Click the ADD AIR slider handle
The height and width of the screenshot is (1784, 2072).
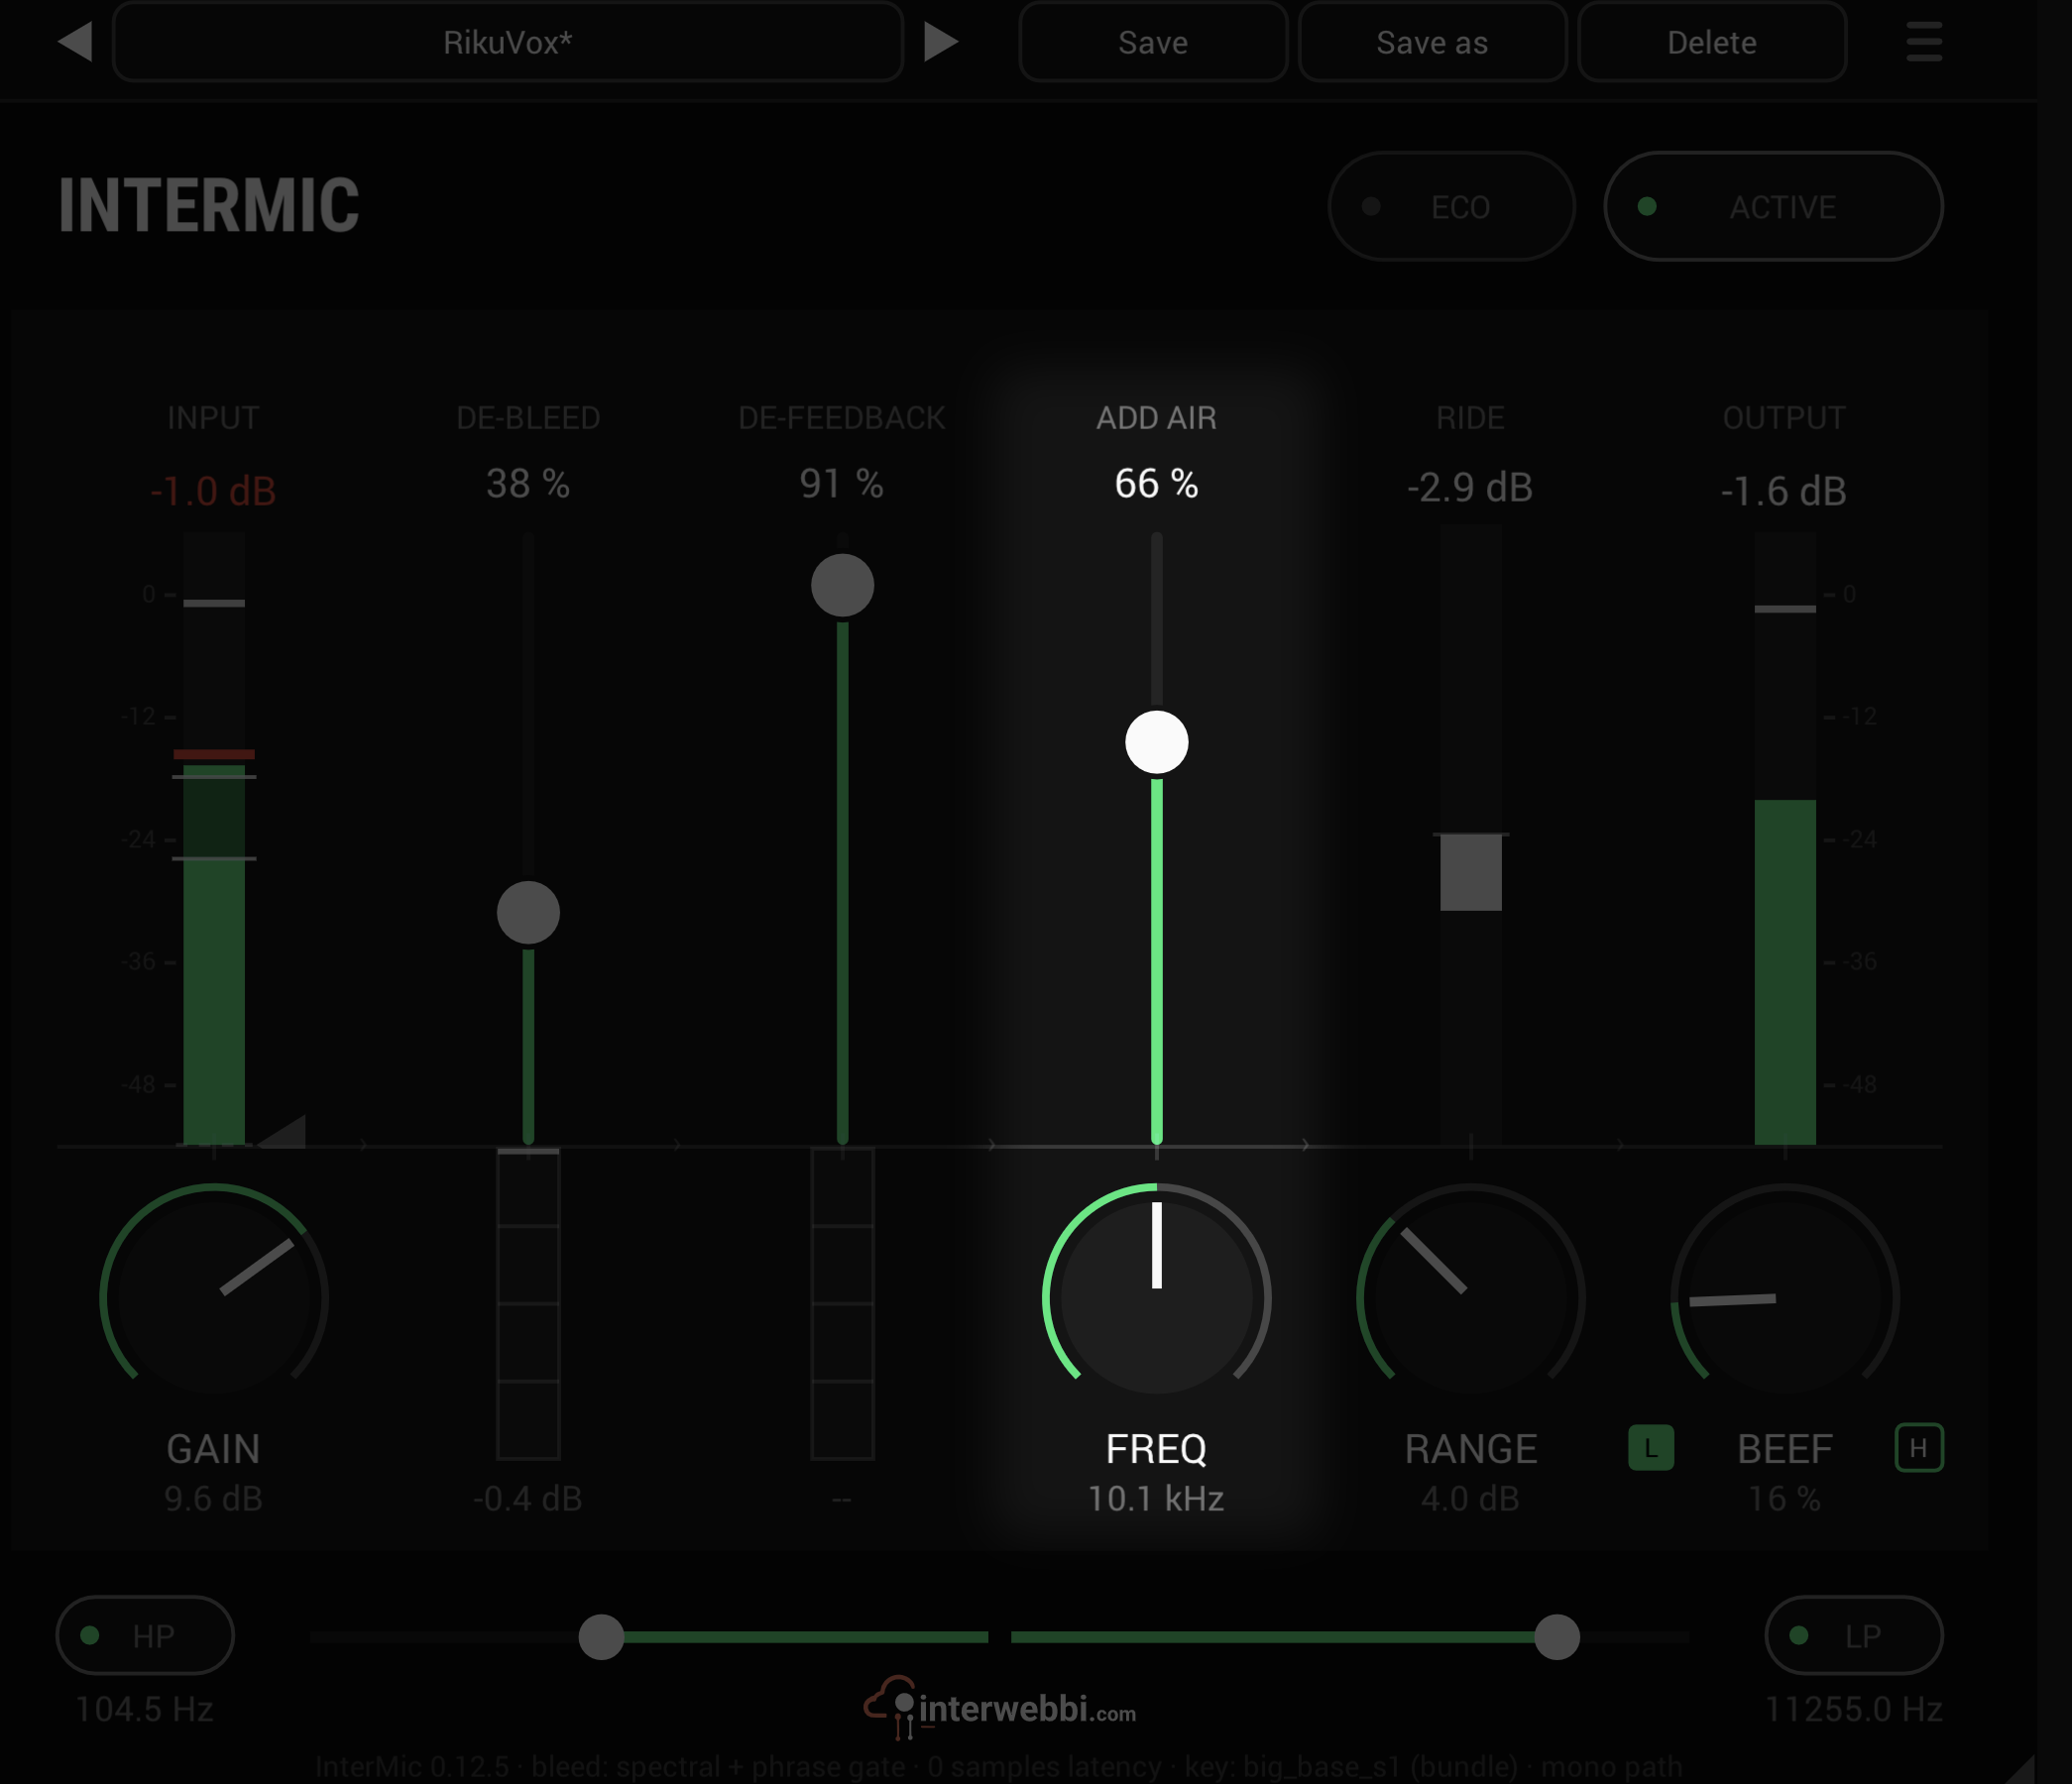[x=1157, y=742]
